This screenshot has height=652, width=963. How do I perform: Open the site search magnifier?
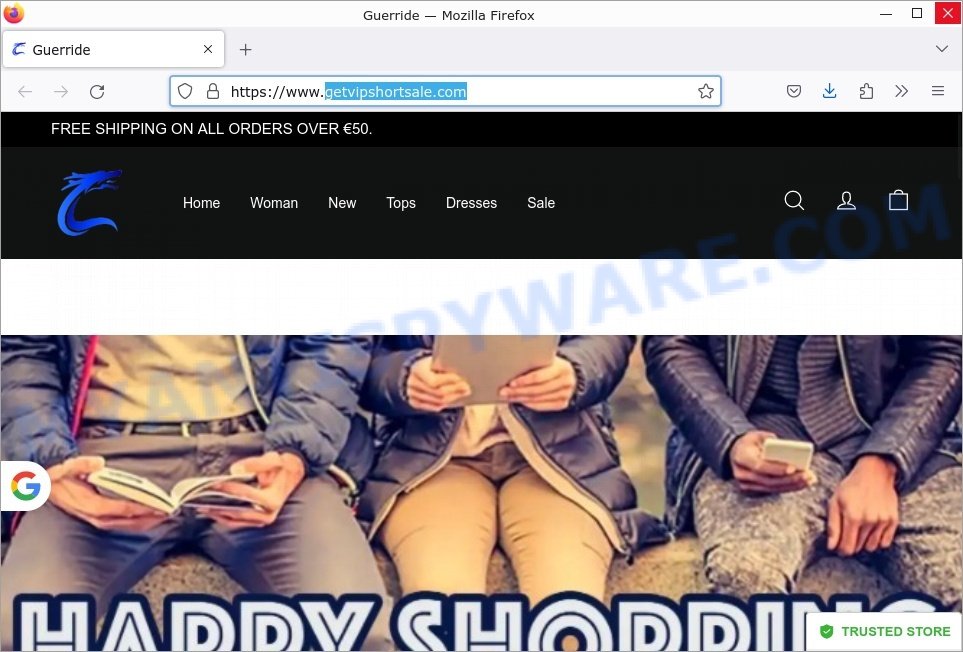pos(794,201)
